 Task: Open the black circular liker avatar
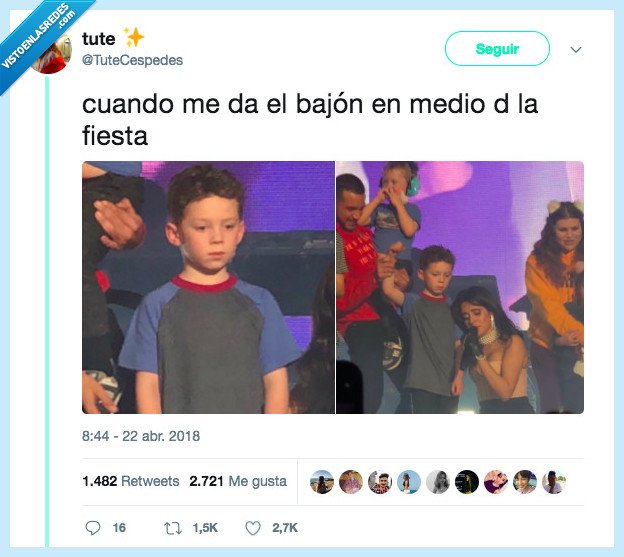pos(466,482)
